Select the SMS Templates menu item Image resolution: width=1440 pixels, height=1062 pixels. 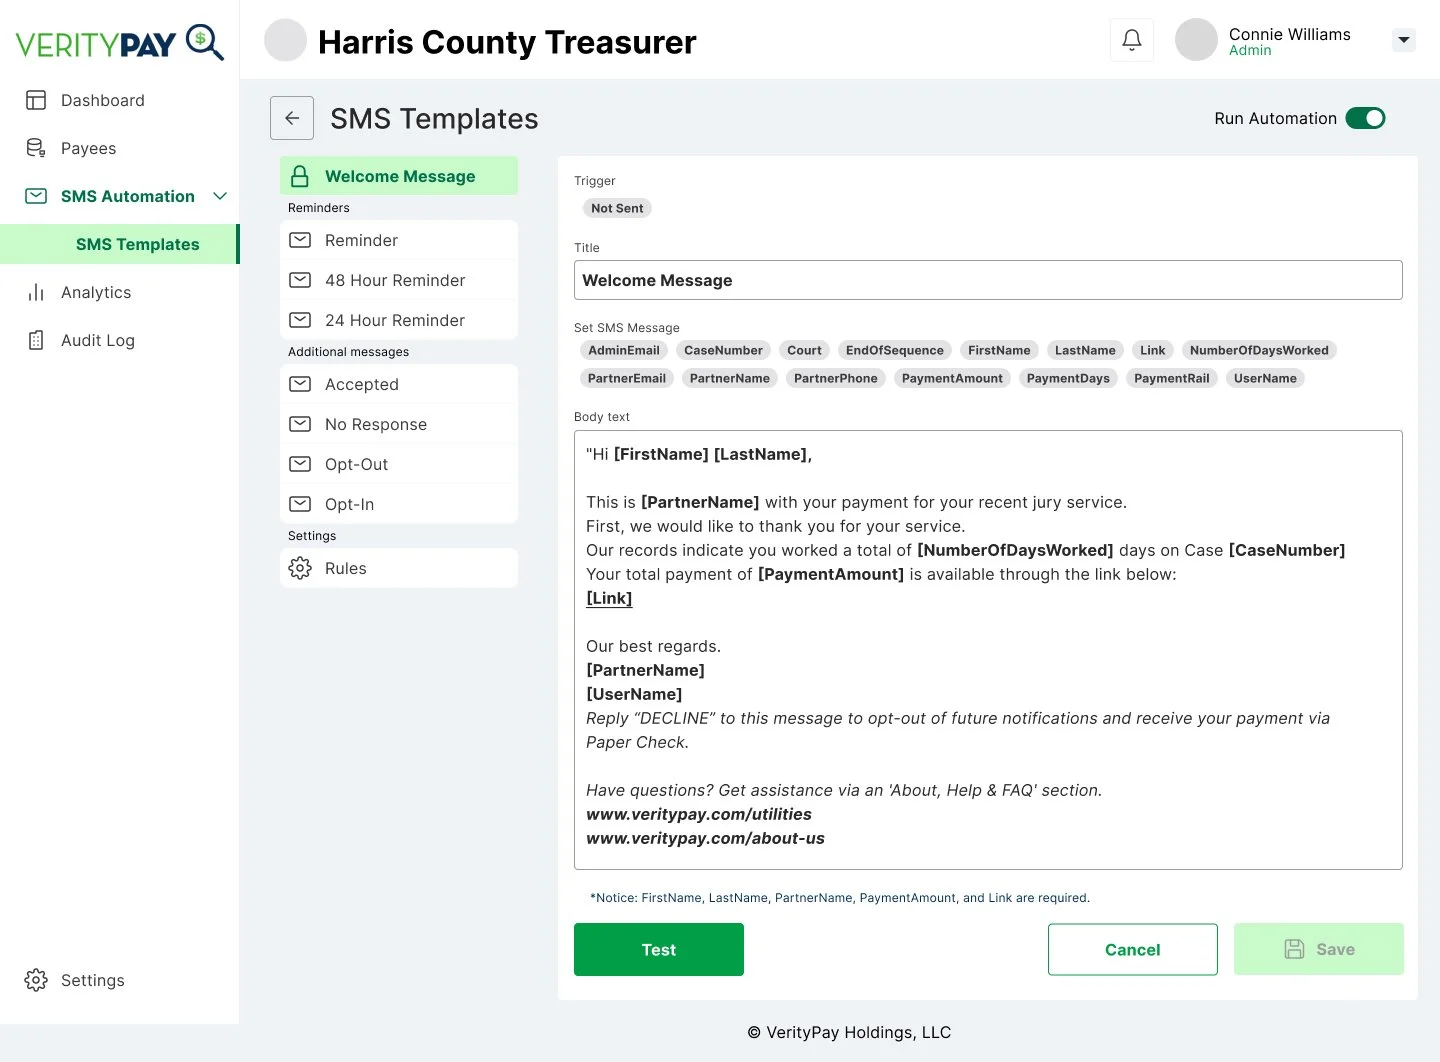point(138,244)
